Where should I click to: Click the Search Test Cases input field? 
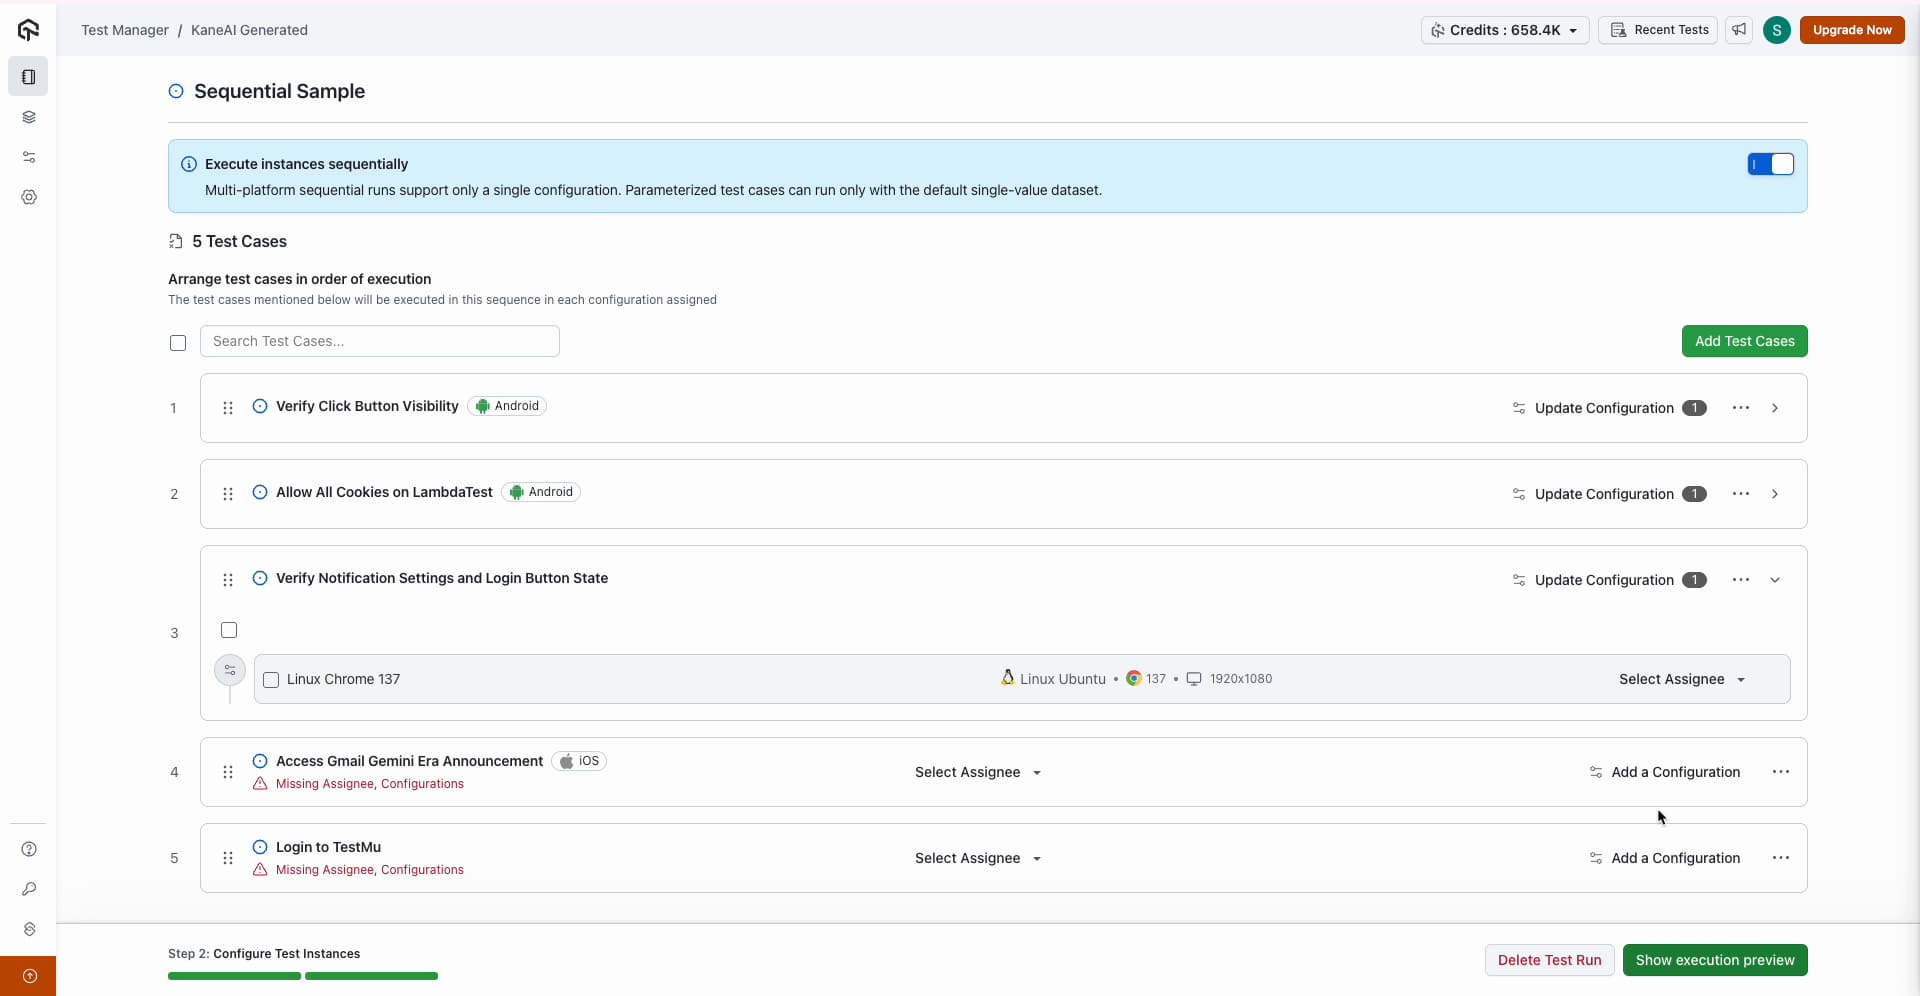(x=379, y=341)
